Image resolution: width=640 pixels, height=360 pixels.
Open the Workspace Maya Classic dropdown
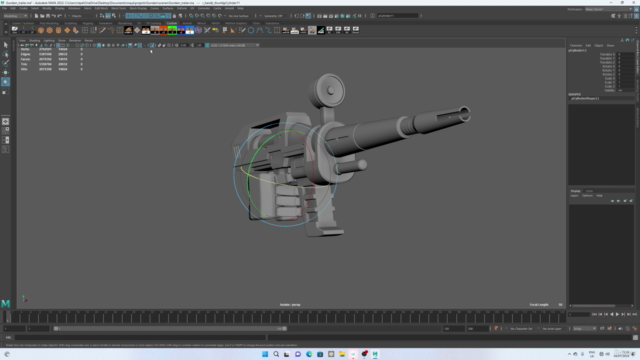pyautogui.click(x=608, y=9)
